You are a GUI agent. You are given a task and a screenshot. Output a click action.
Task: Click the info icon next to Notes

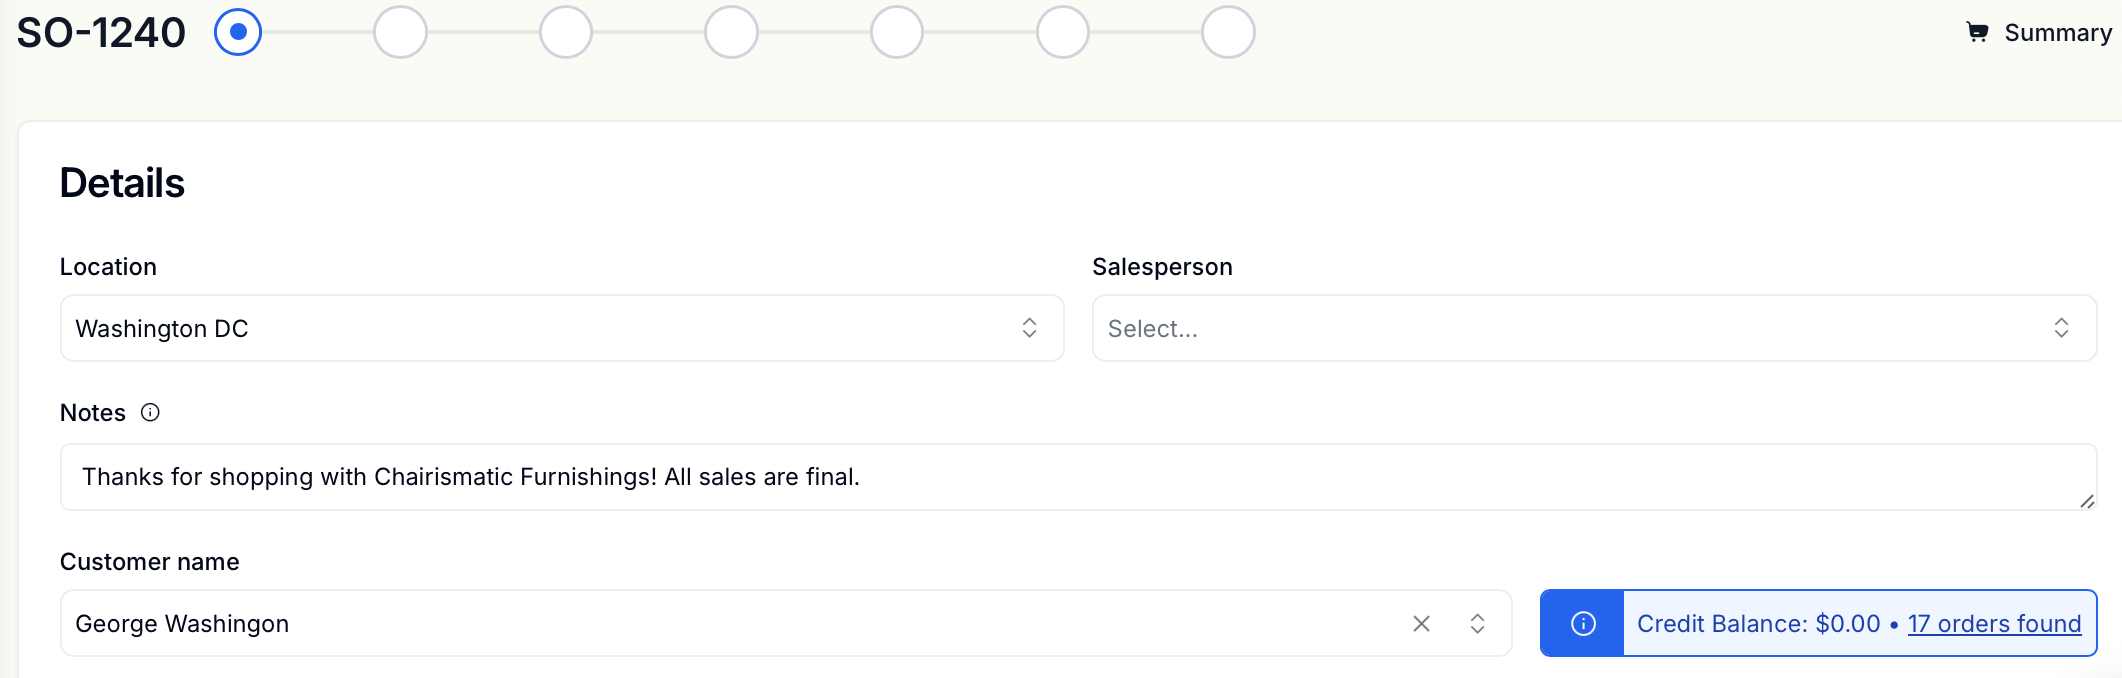tap(150, 412)
